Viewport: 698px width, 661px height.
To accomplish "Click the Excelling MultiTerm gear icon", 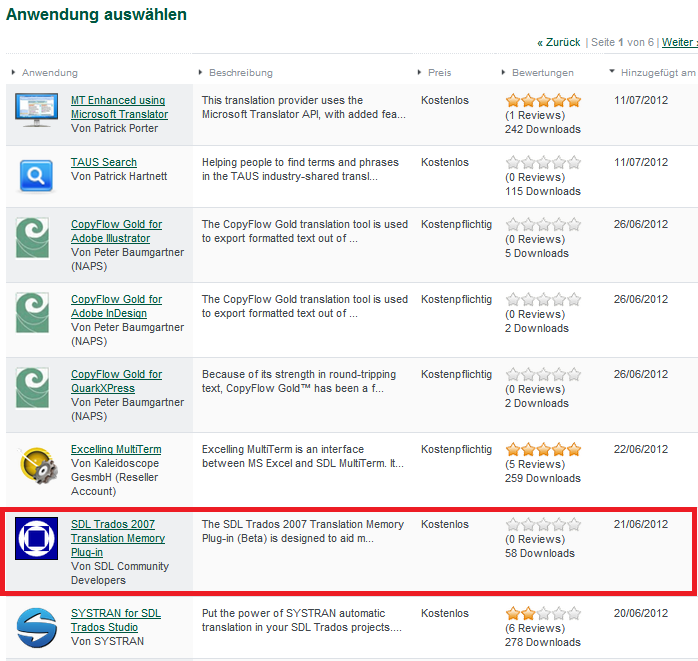I will point(38,466).
